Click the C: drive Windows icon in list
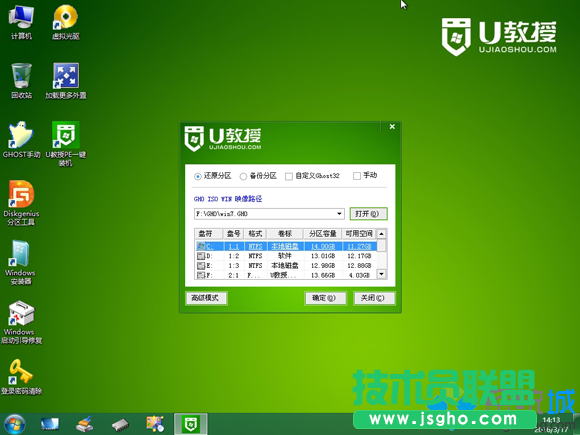 [x=201, y=246]
